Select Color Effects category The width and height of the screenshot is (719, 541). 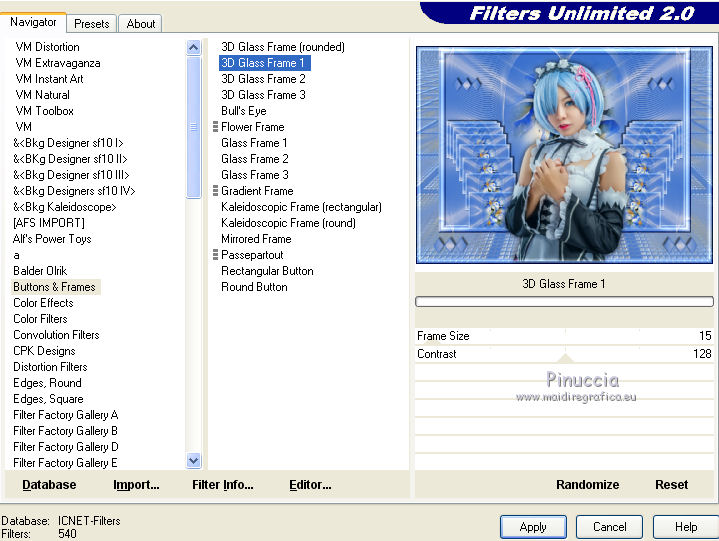pos(43,303)
